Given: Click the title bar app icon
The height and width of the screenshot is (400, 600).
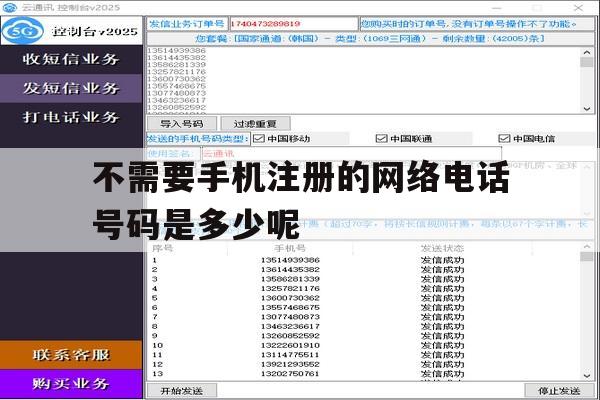Looking at the screenshot, I should coord(10,7).
